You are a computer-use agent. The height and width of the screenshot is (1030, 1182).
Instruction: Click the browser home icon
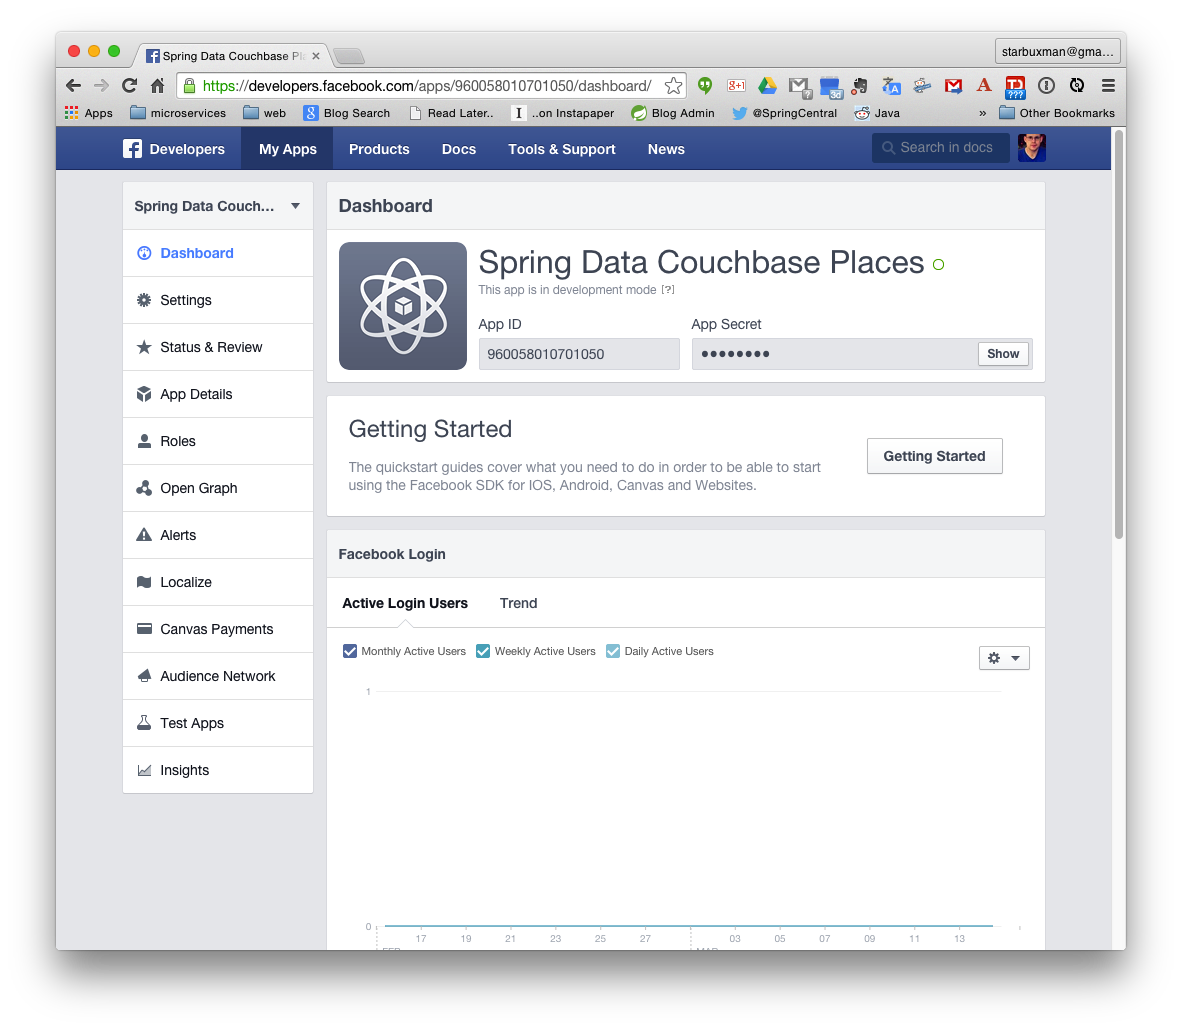coord(158,85)
